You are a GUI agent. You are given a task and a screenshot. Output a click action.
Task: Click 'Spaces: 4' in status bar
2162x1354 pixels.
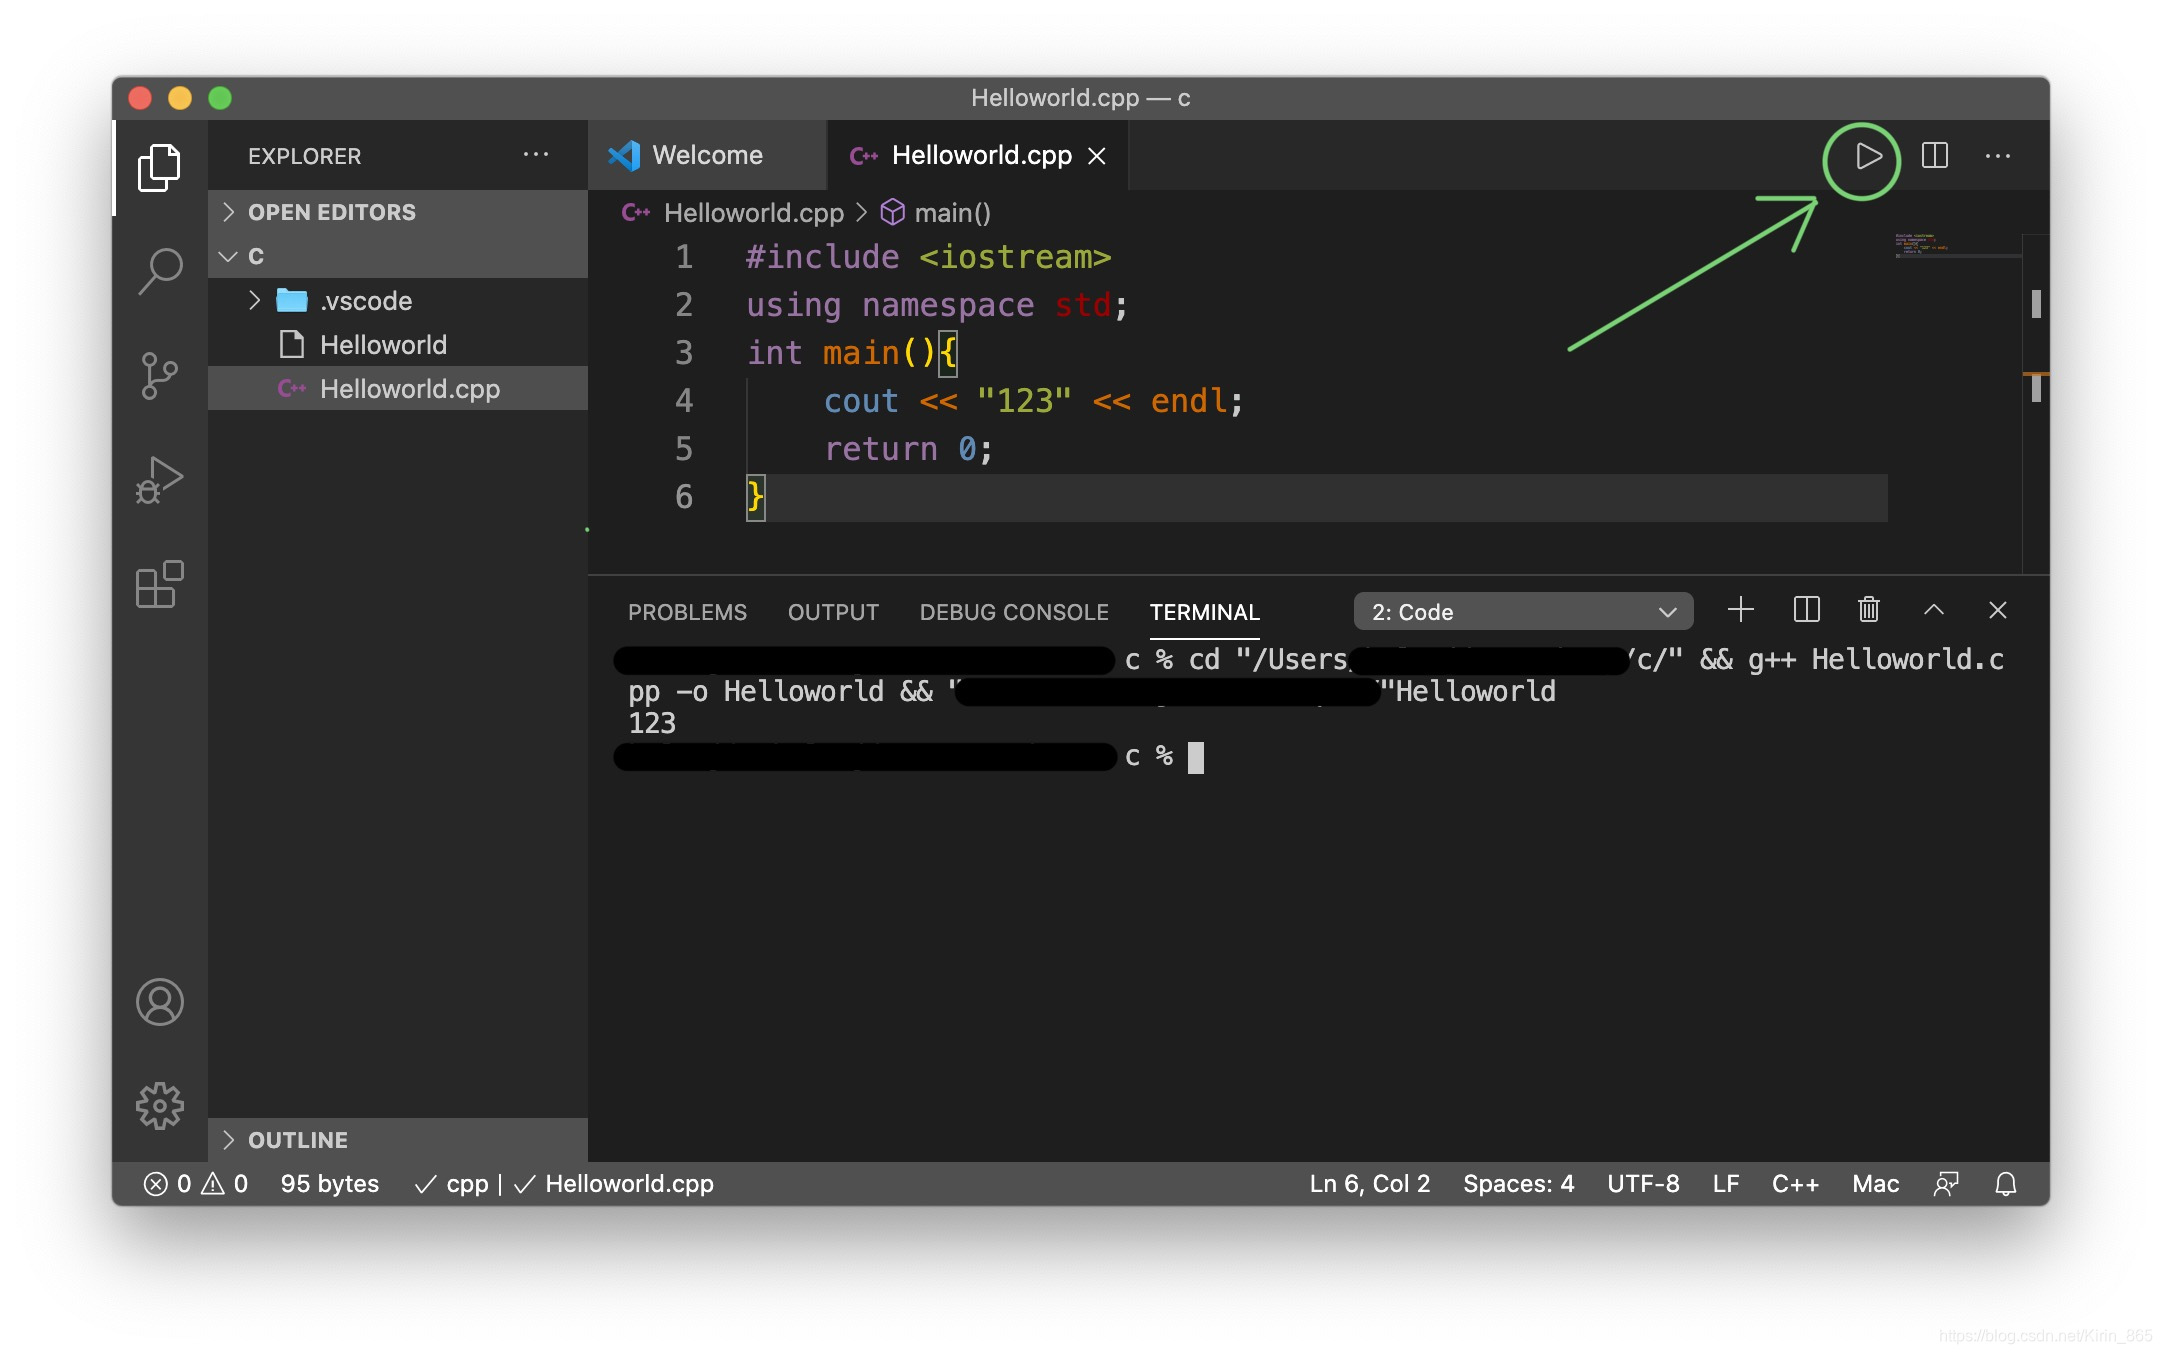pyautogui.click(x=1518, y=1184)
